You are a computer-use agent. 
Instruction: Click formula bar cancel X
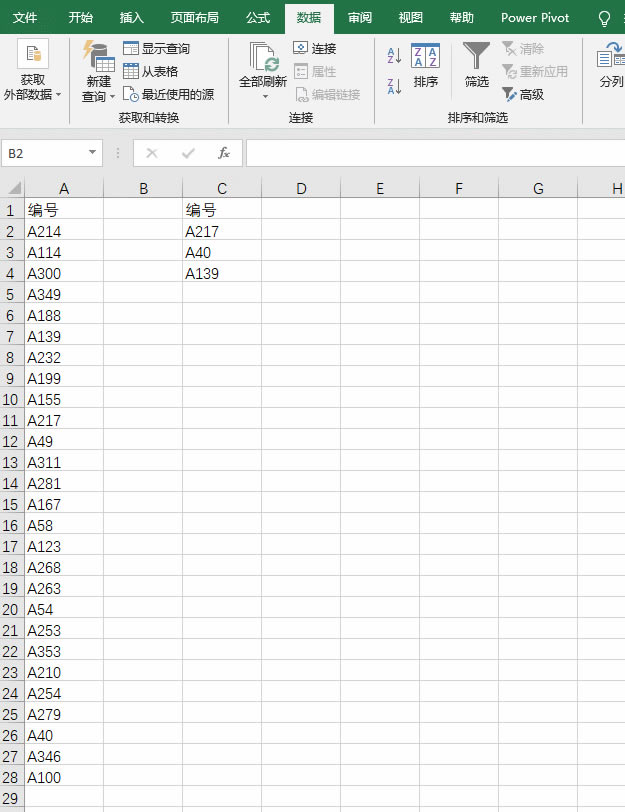(x=152, y=153)
